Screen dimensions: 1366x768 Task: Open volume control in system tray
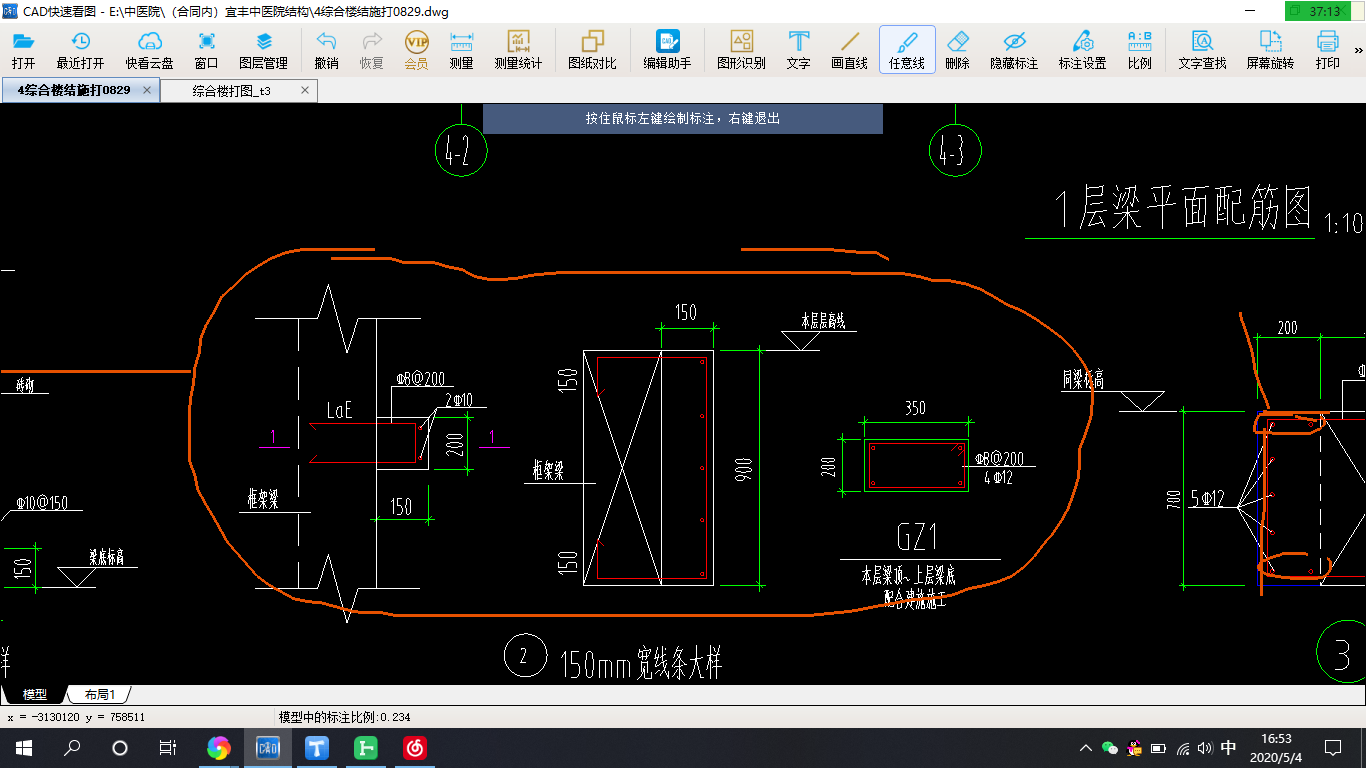1206,748
